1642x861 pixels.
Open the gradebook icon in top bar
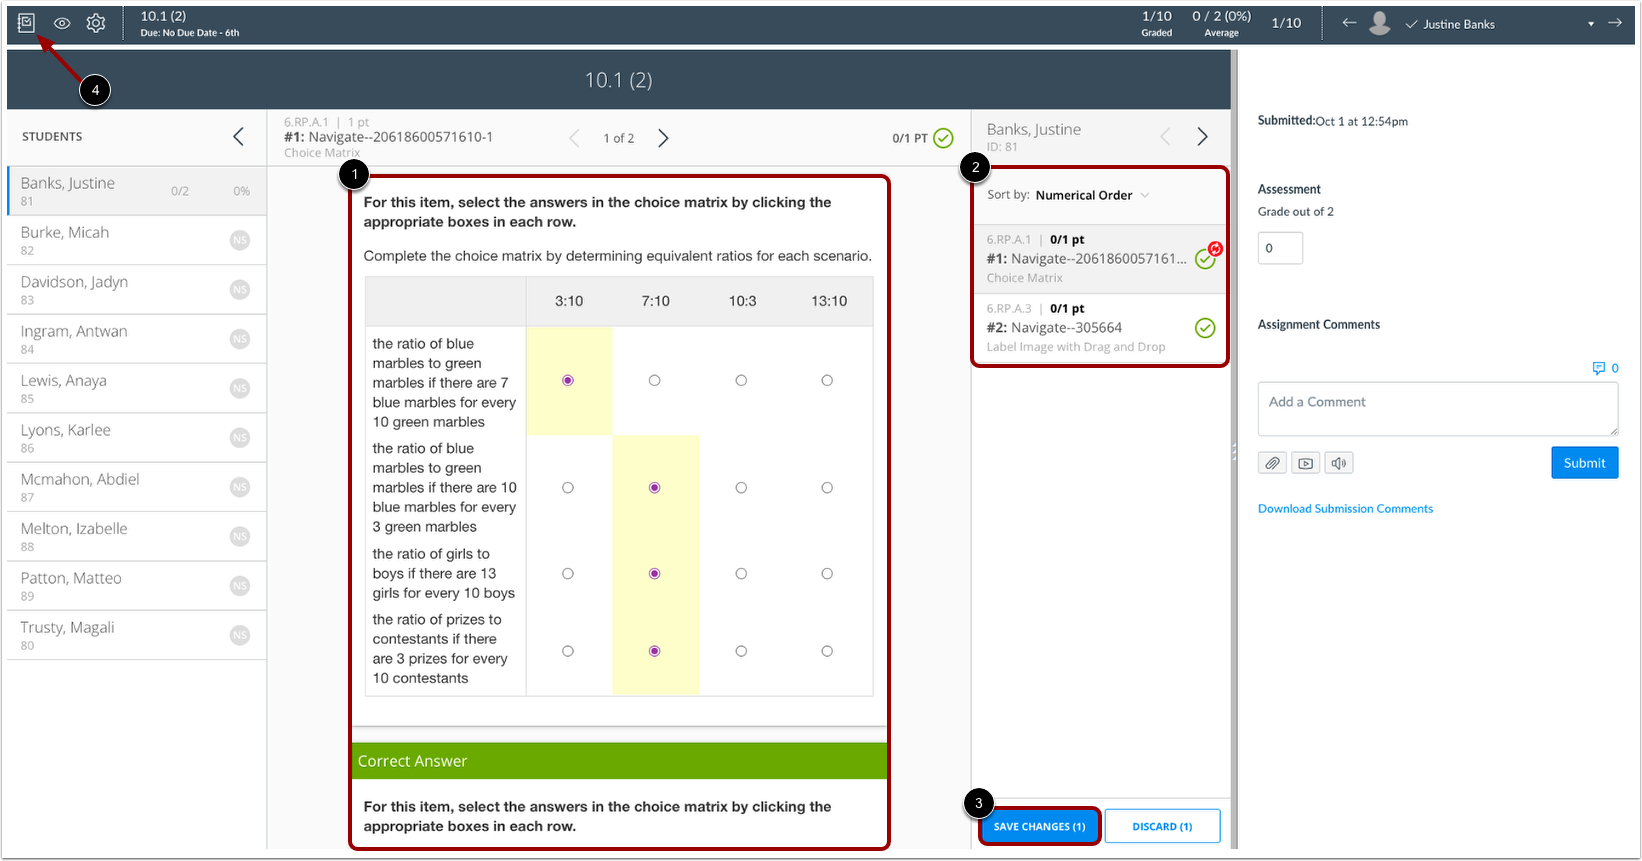(27, 22)
